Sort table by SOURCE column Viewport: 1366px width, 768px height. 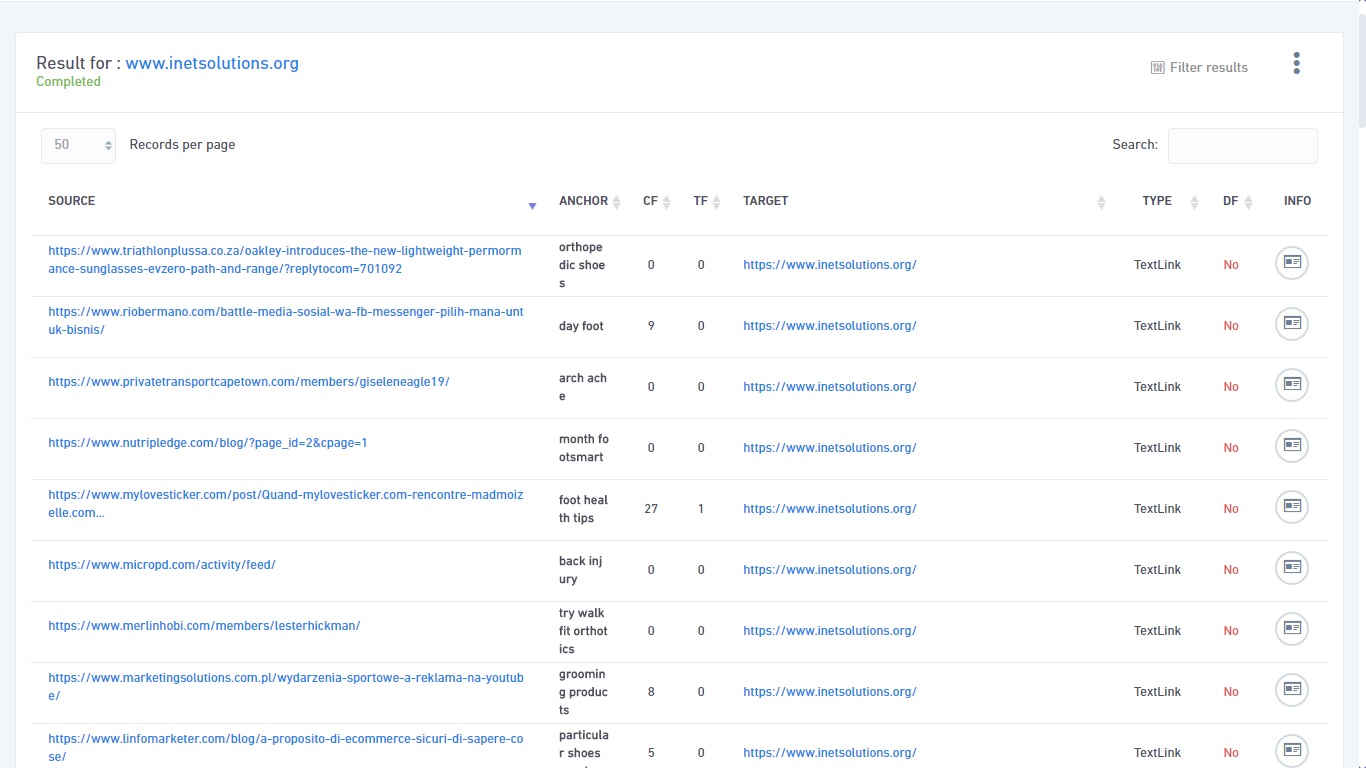72,201
